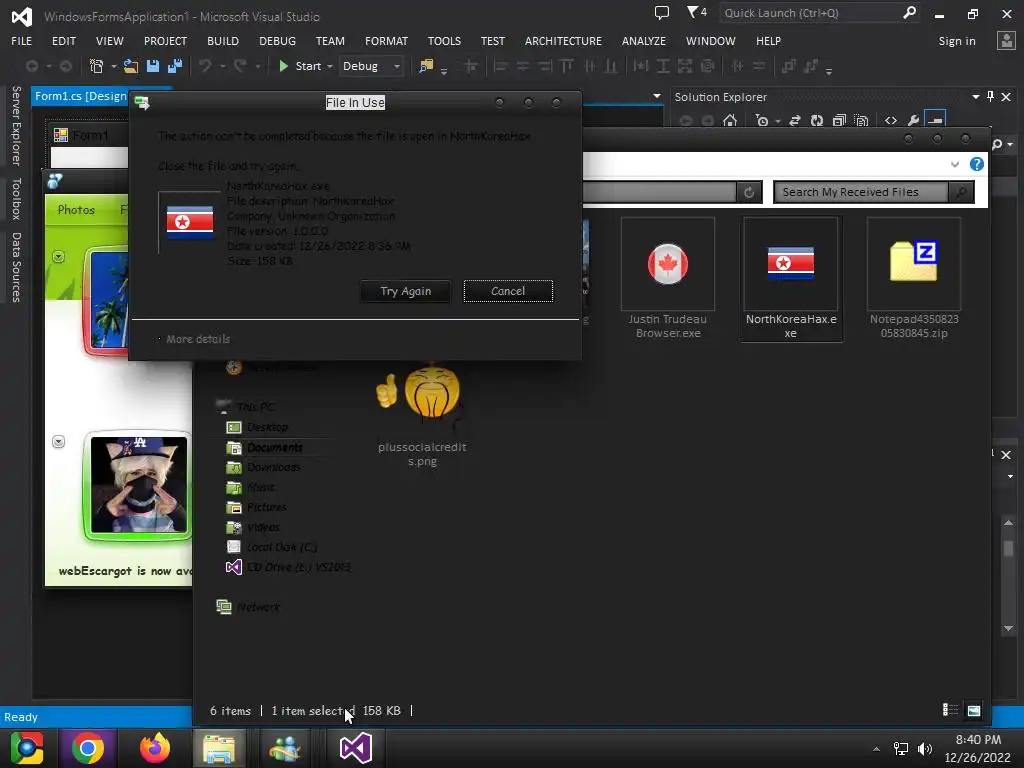Click the Solution Explorer Preview Selected Items icon
The width and height of the screenshot is (1024, 768).
(935, 120)
